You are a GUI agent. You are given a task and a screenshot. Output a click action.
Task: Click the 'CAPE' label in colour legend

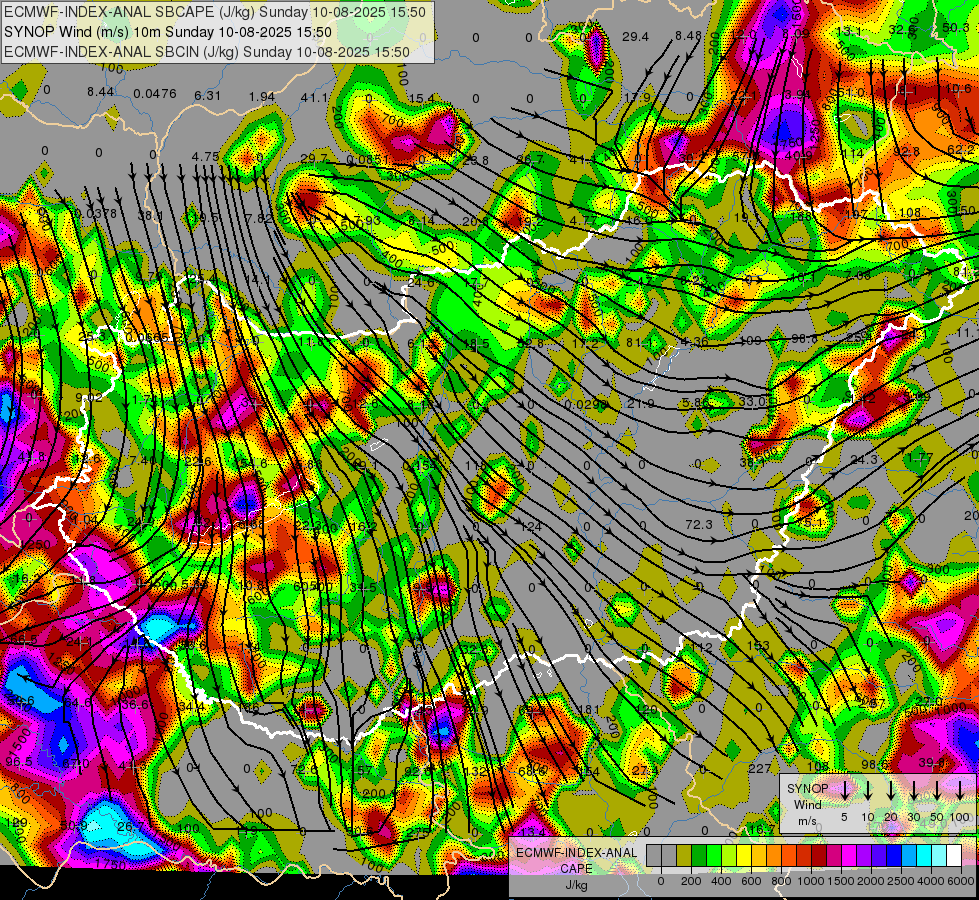point(576,869)
